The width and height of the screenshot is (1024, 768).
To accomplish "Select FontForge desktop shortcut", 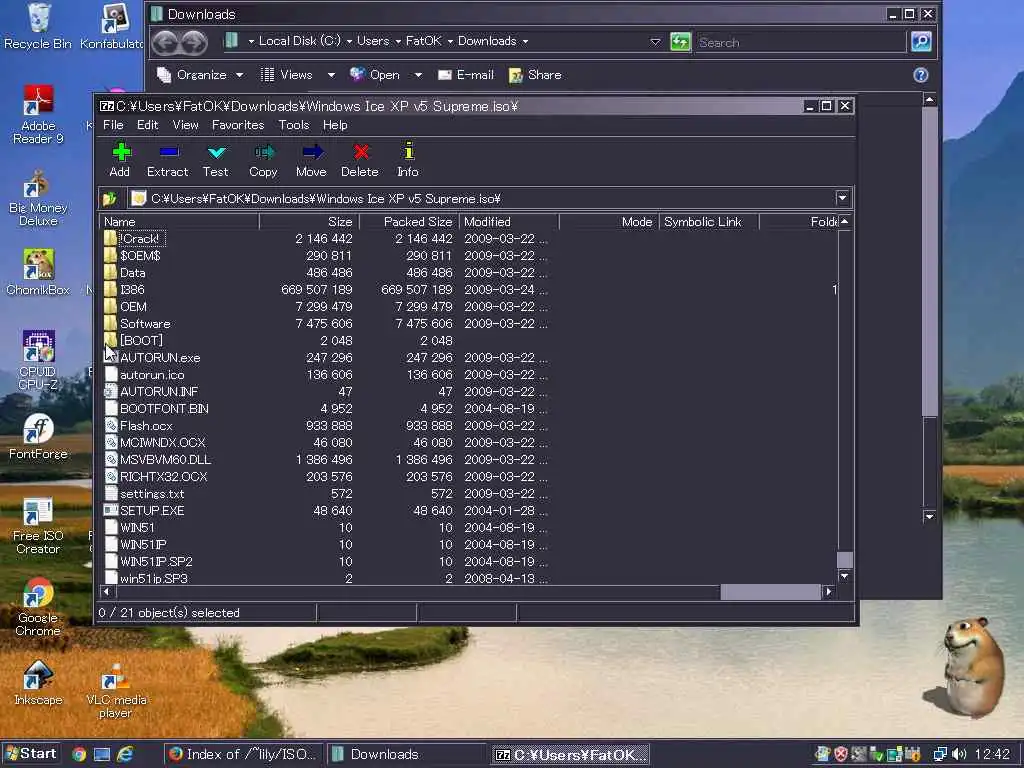I will point(38,437).
